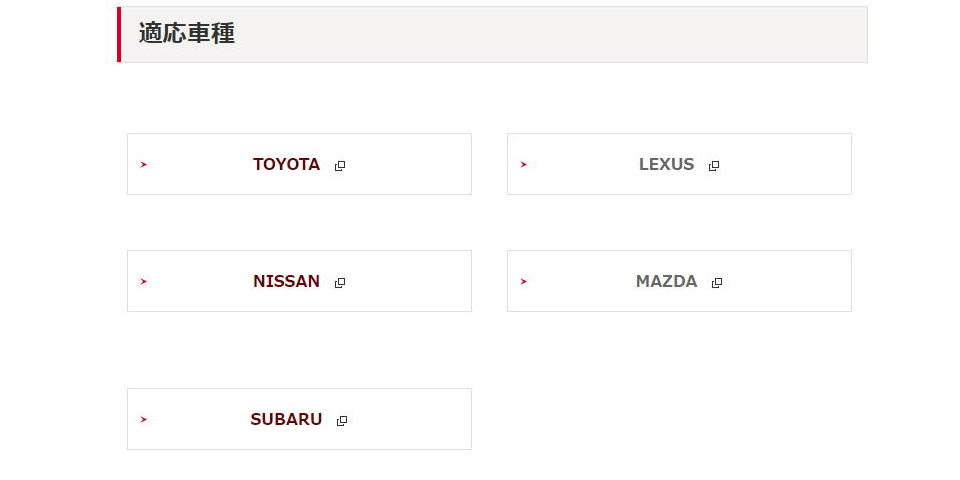Screen dimensions: 960x480
Task: Select the LEXUS button box
Action: (x=680, y=164)
